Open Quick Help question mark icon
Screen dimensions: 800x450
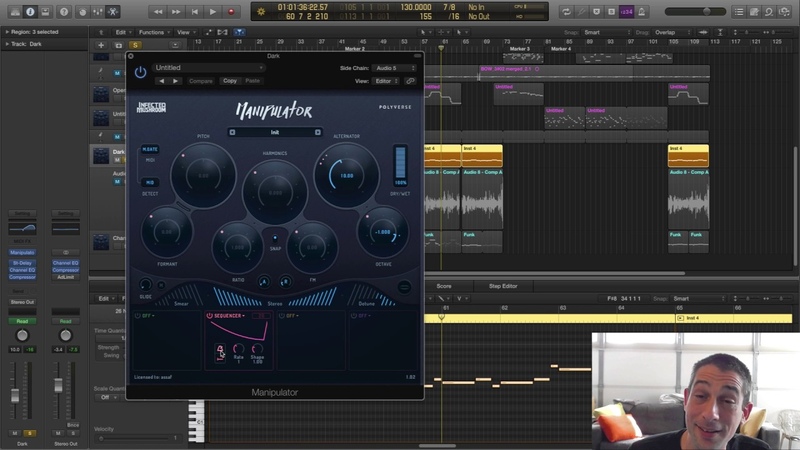(64, 11)
